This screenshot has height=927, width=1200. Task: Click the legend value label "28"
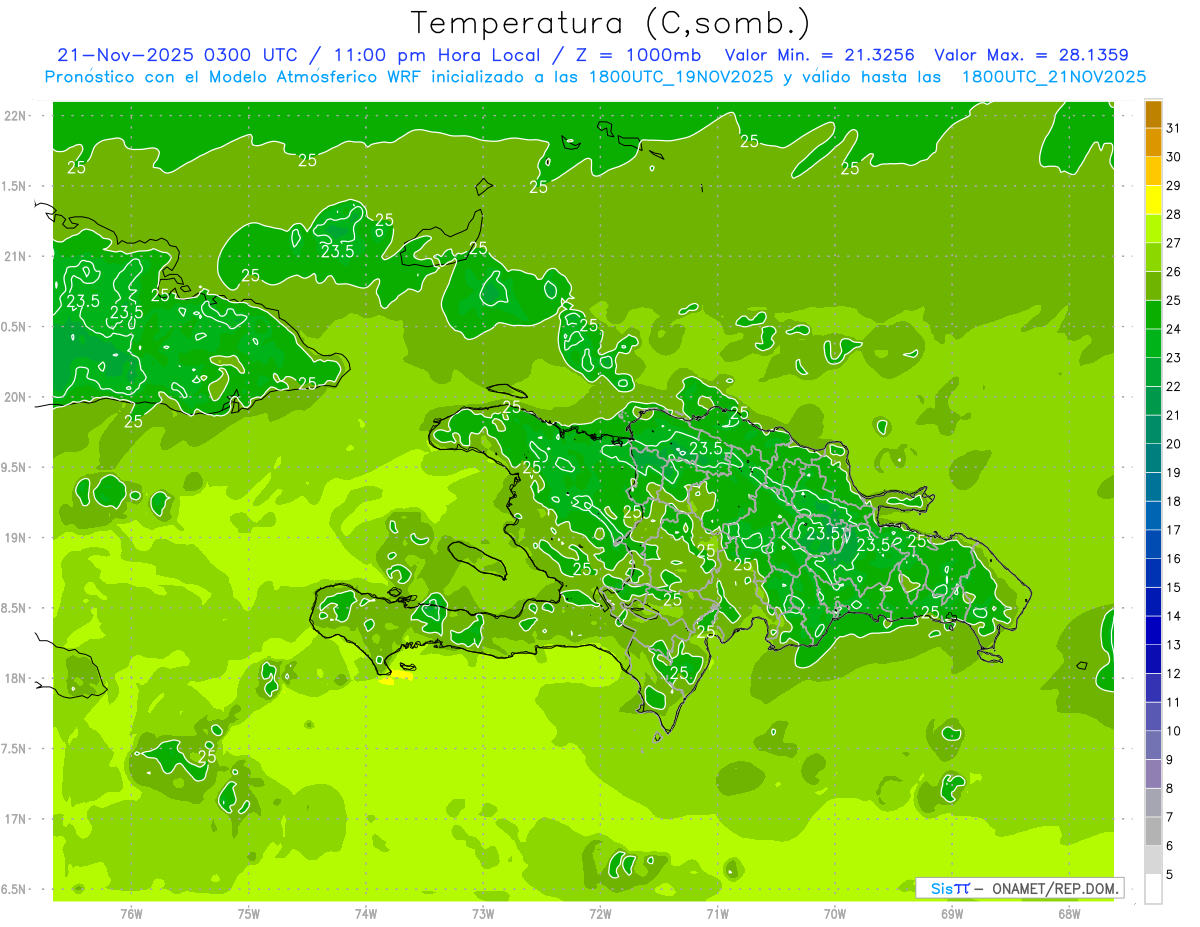coord(1173,214)
